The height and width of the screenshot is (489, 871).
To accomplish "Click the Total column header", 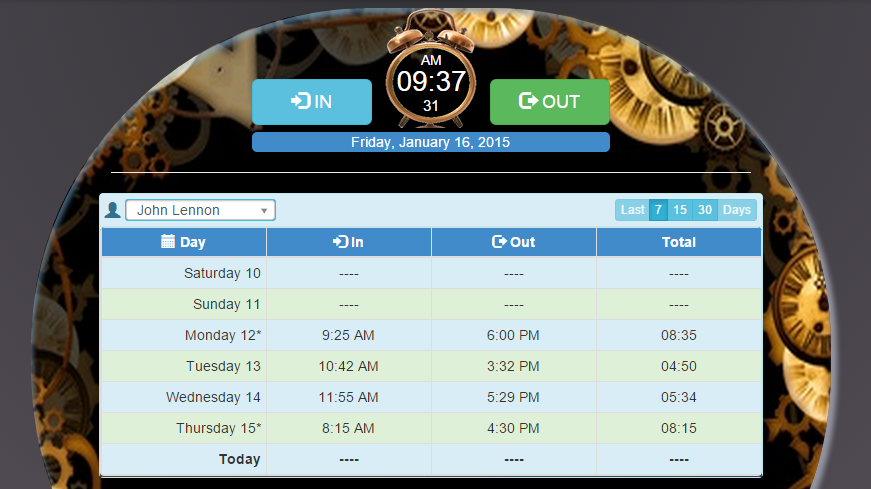I will pos(678,242).
